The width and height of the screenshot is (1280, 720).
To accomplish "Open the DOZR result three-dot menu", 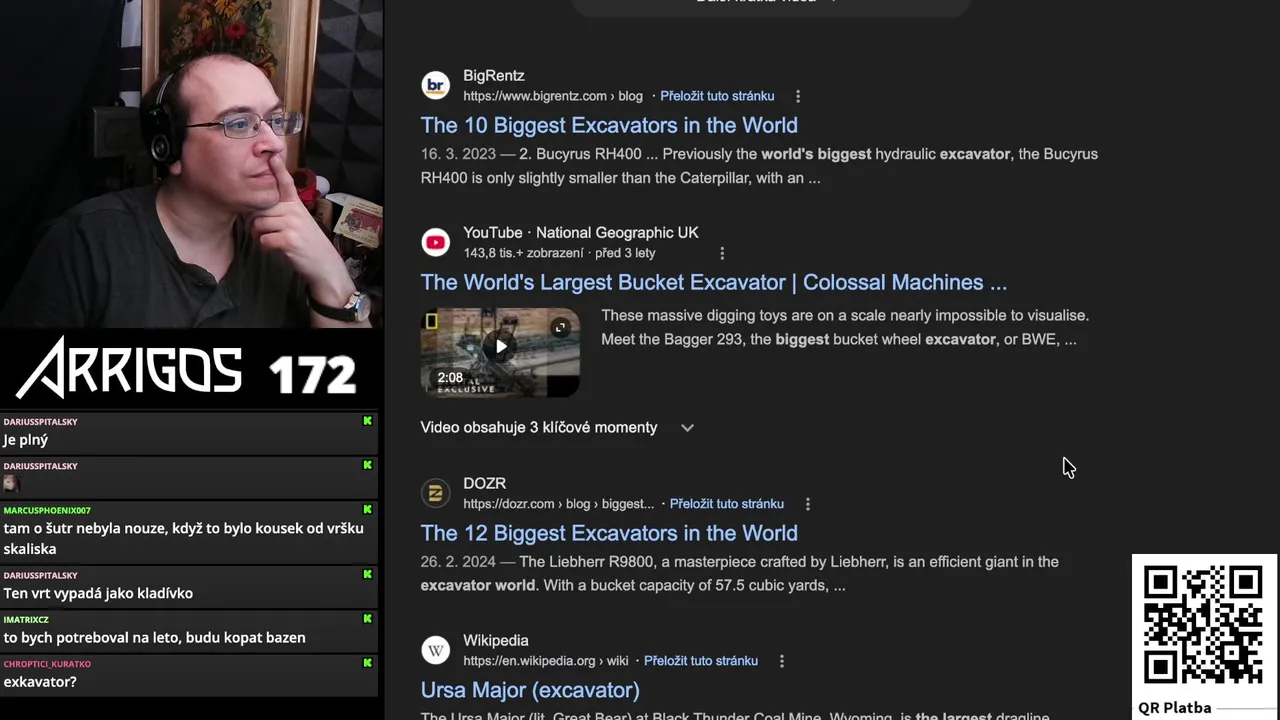I will click(808, 505).
